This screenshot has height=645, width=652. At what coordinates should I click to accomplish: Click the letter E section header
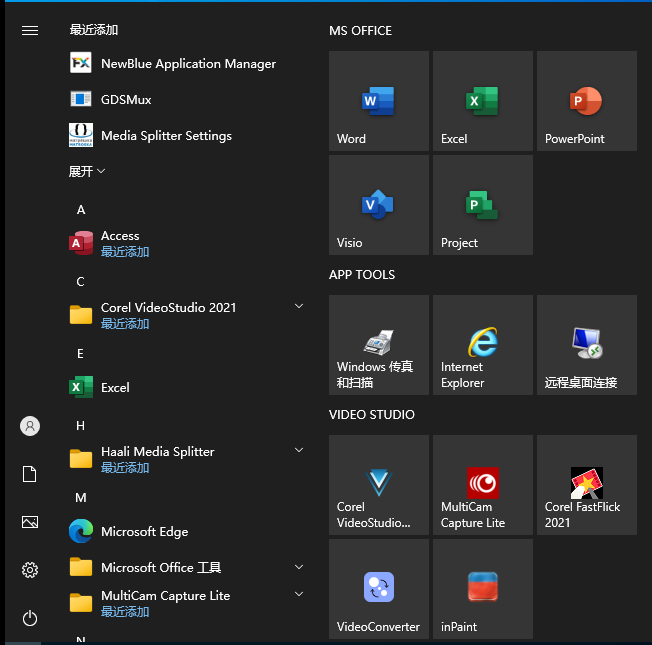pyautogui.click(x=80, y=353)
